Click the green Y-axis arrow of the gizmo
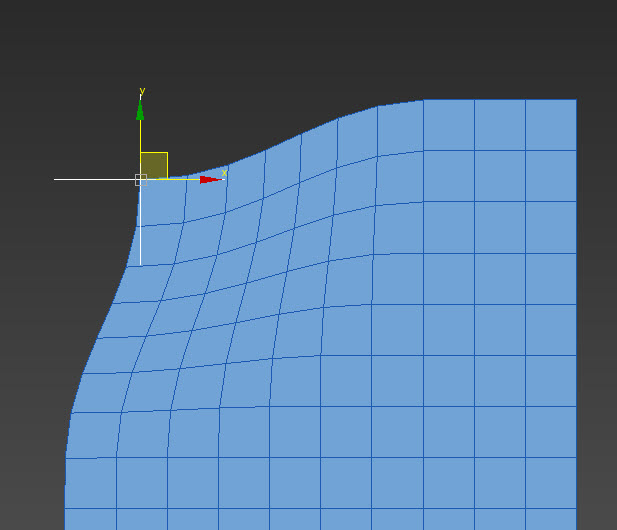The width and height of the screenshot is (617, 530). point(140,110)
